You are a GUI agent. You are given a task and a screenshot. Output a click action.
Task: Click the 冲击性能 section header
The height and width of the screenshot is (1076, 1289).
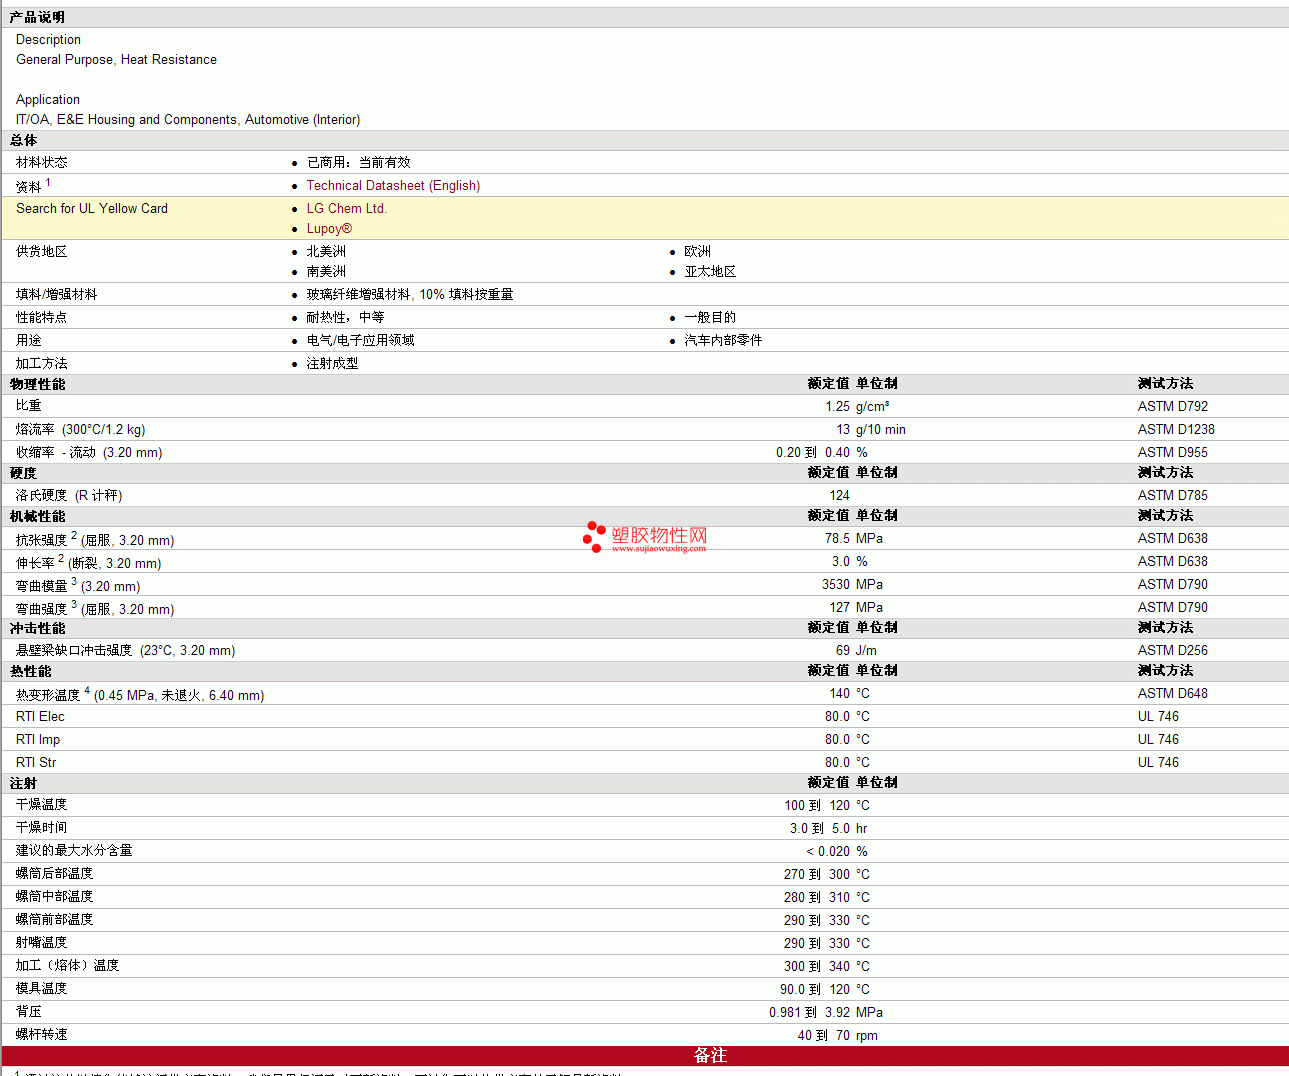pos(37,628)
